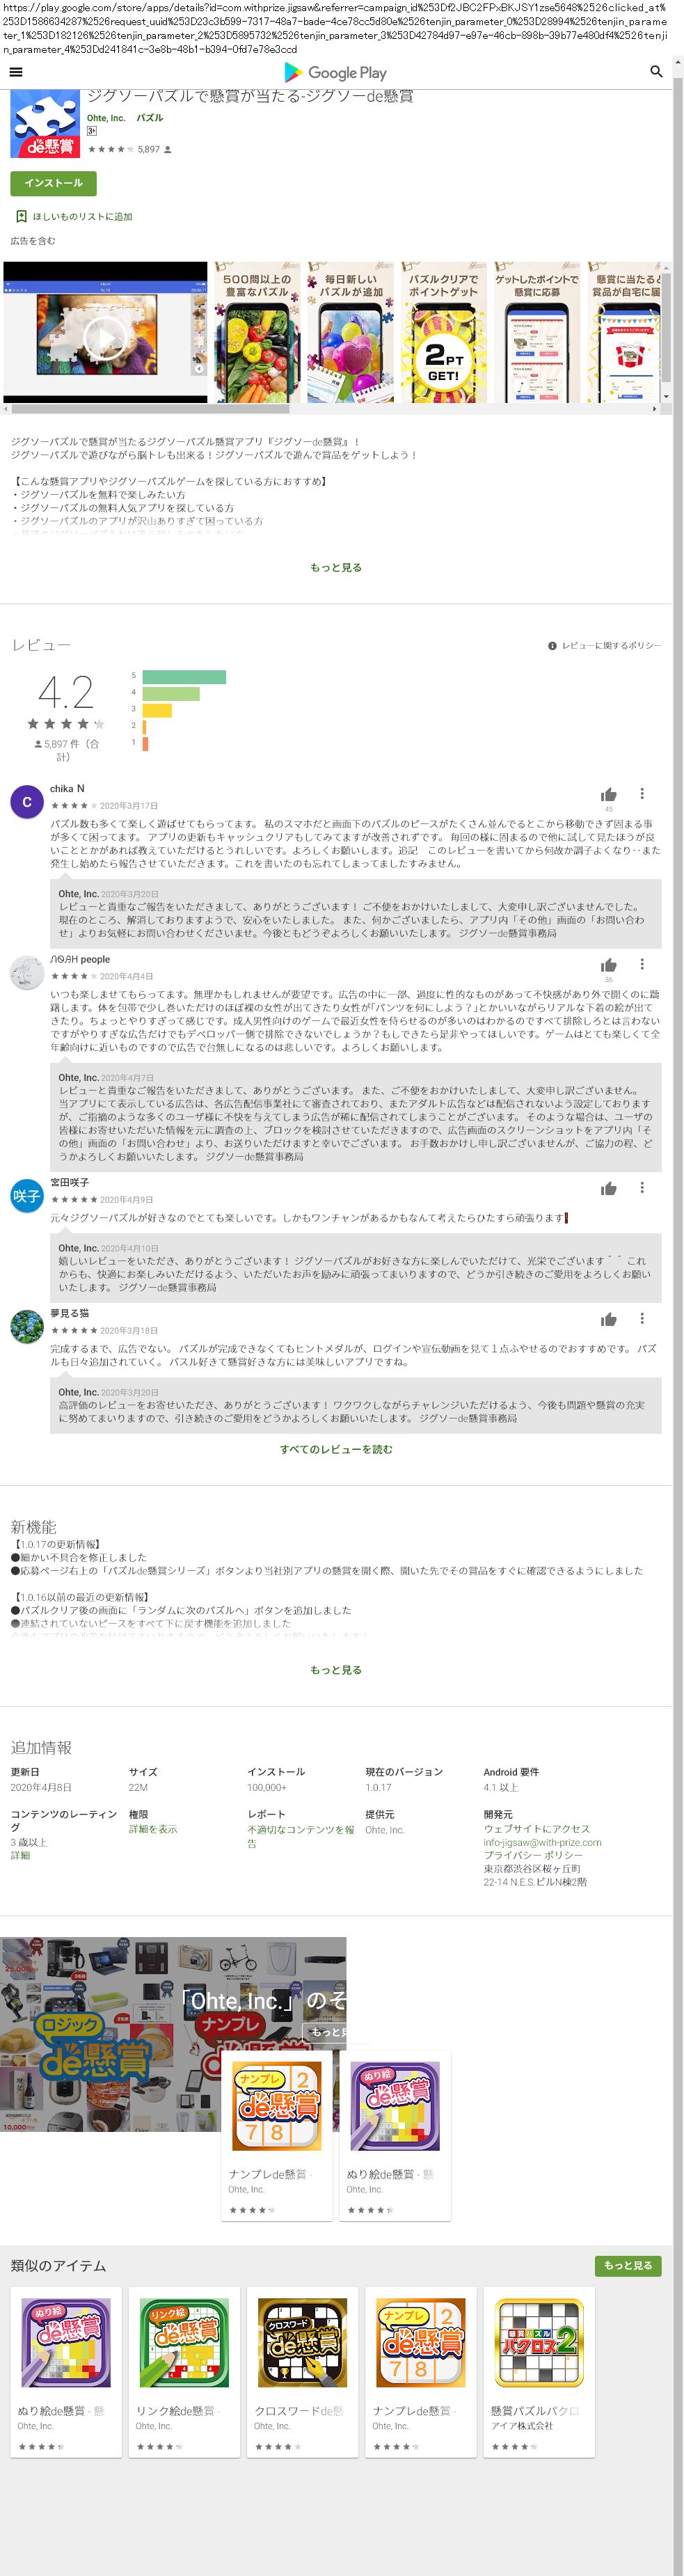Click the green インストール button
The height and width of the screenshot is (2576, 684).
[53, 183]
